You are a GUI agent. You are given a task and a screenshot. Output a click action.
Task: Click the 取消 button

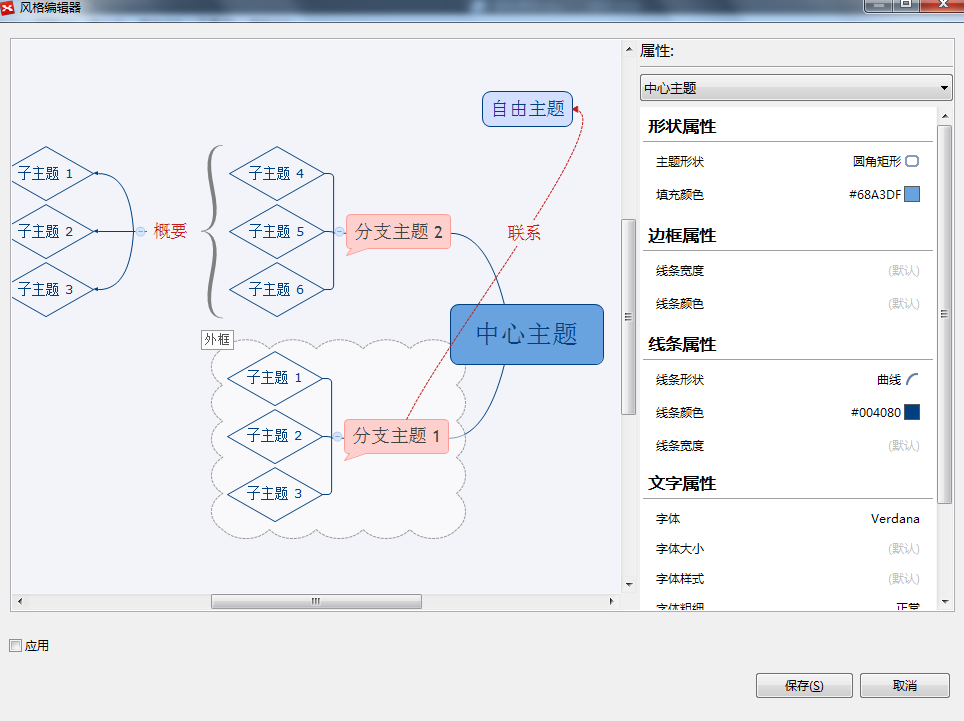[904, 685]
